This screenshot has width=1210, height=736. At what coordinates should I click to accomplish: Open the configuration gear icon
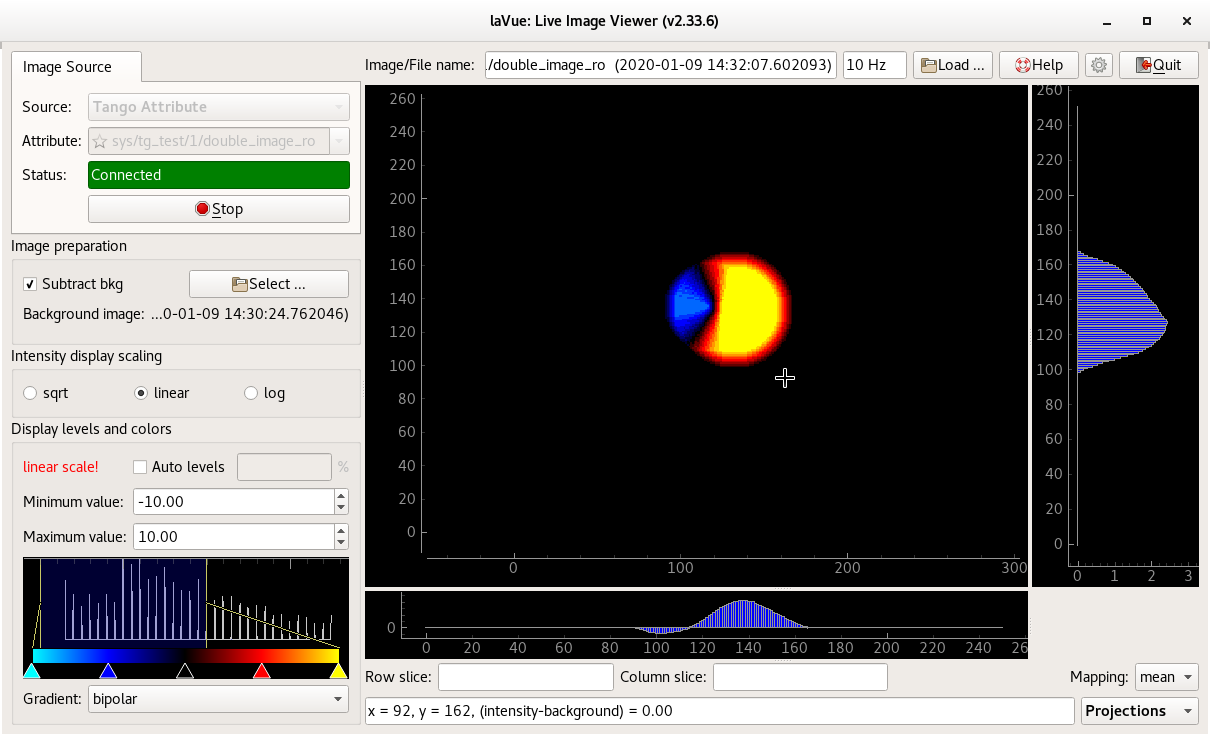pos(1099,65)
